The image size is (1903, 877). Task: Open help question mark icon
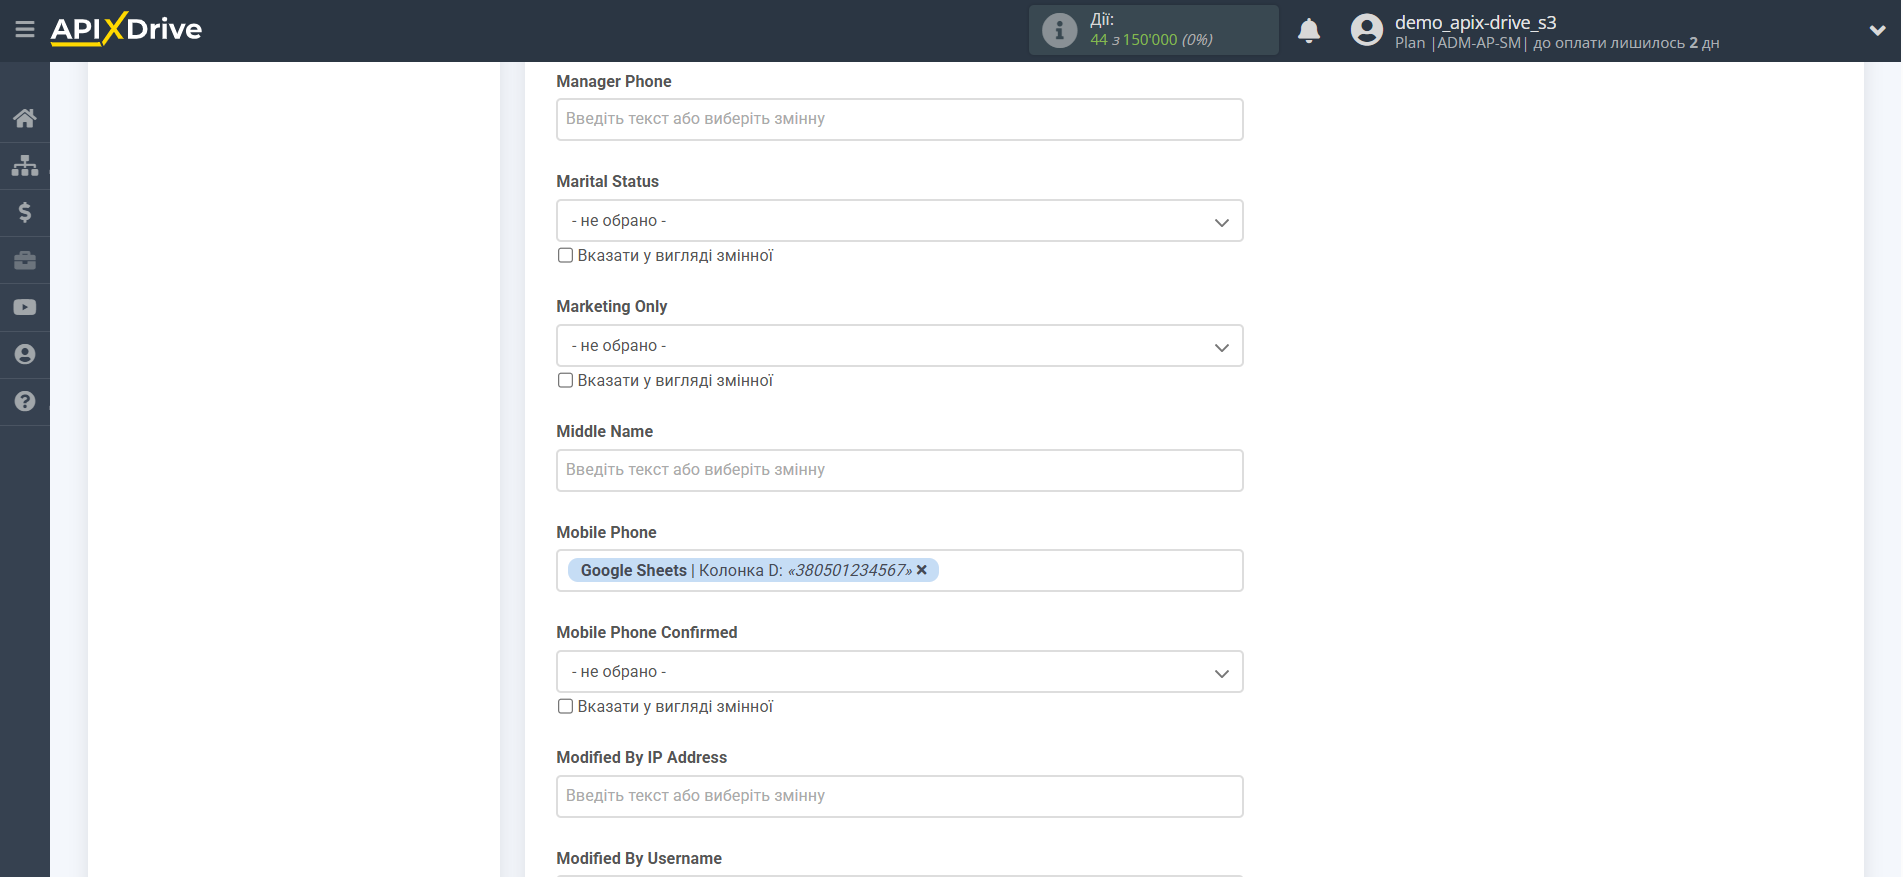pyautogui.click(x=25, y=401)
